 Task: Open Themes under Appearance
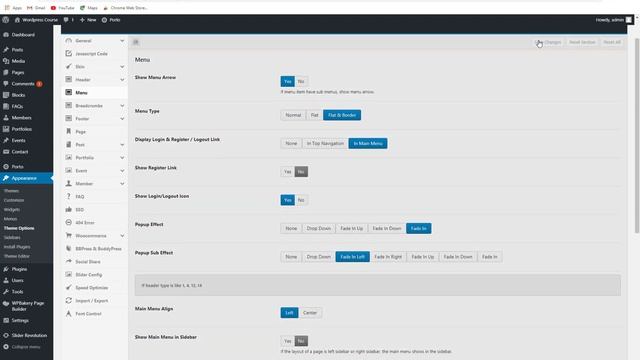pos(11,191)
